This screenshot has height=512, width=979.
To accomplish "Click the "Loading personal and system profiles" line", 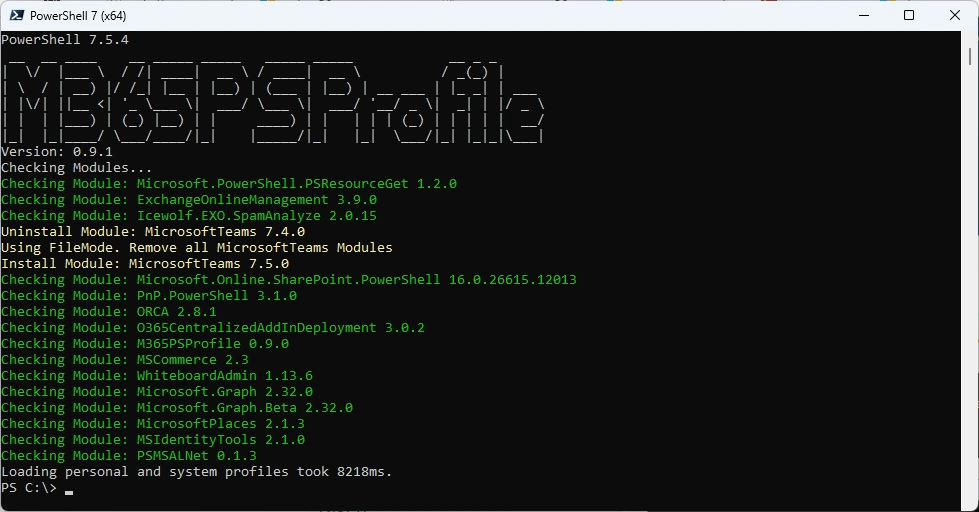I will tap(197, 472).
